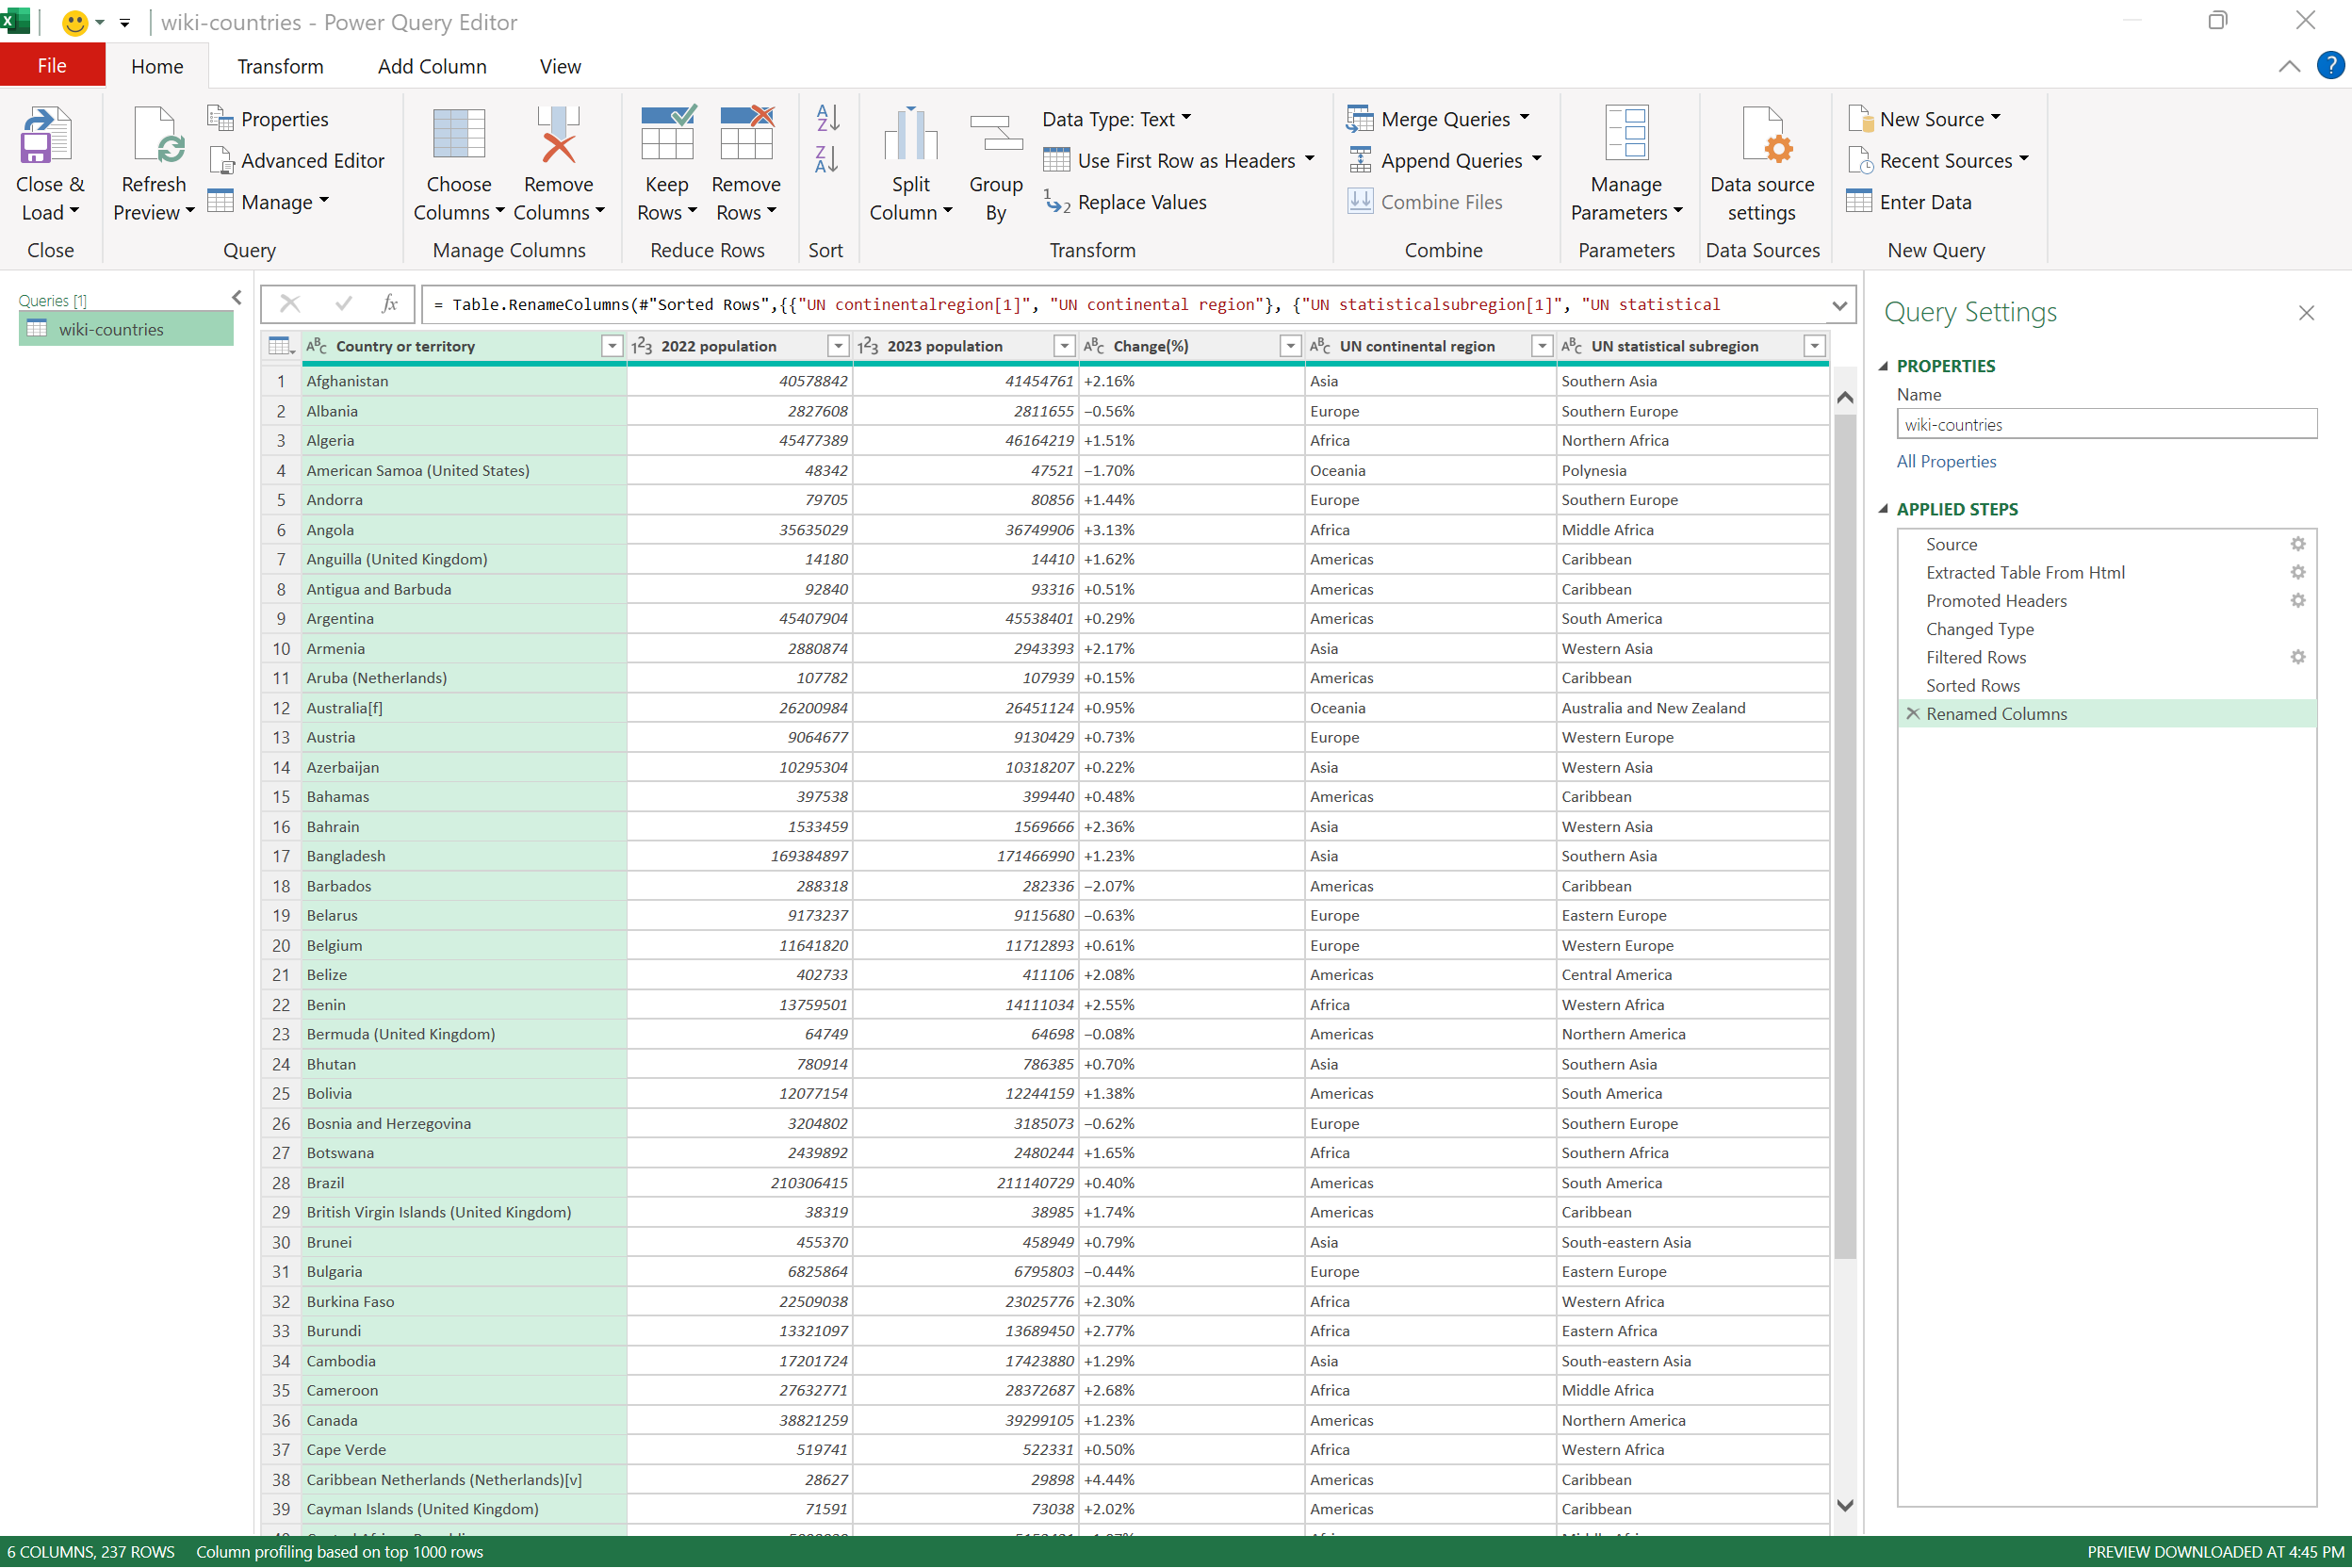The height and width of the screenshot is (1568, 2352).
Task: Click the Split Column icon
Action: (x=910, y=136)
